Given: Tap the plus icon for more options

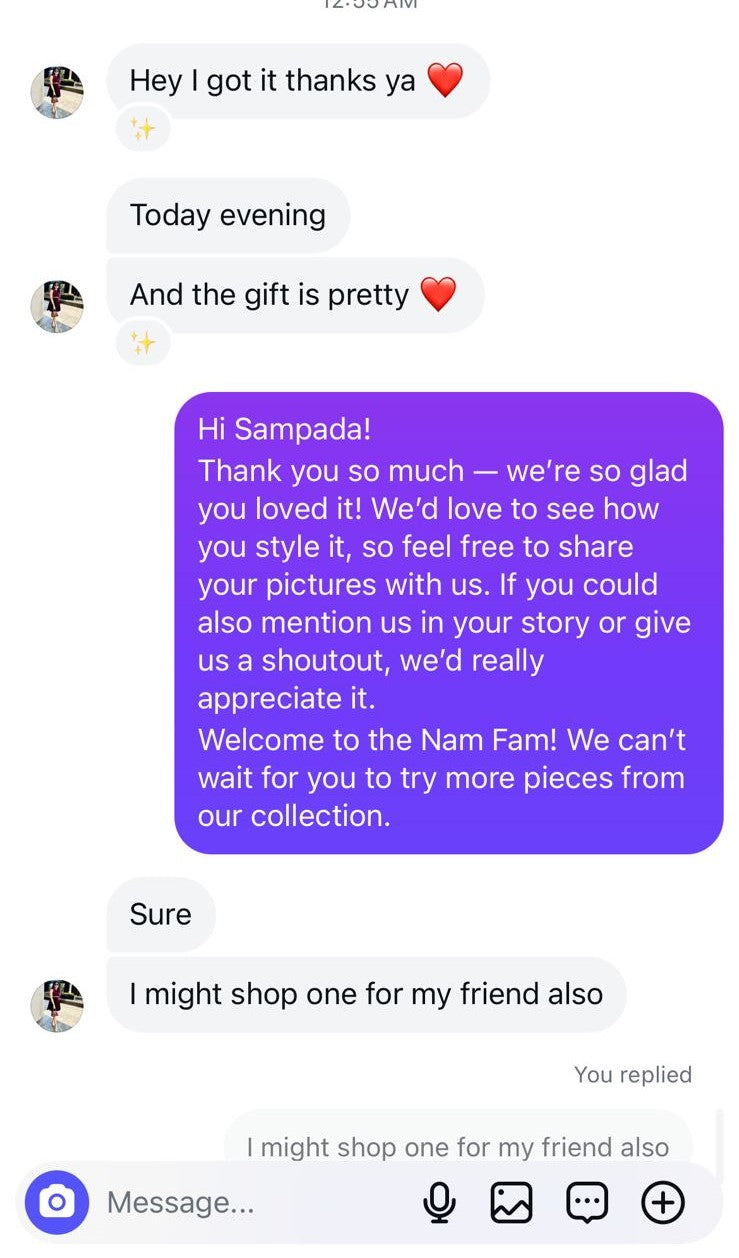Looking at the screenshot, I should coord(662,1202).
